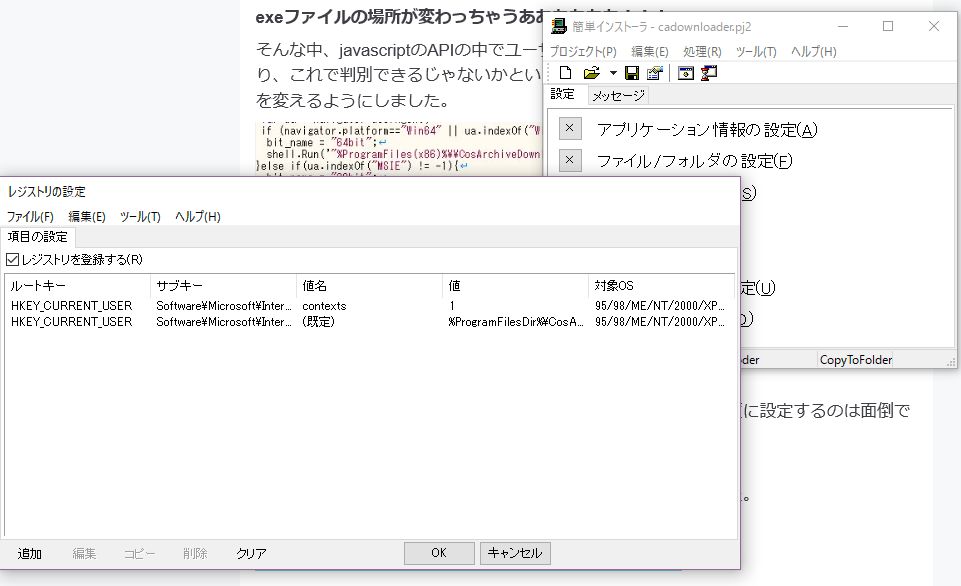Click the 値名 column header

(x=370, y=286)
